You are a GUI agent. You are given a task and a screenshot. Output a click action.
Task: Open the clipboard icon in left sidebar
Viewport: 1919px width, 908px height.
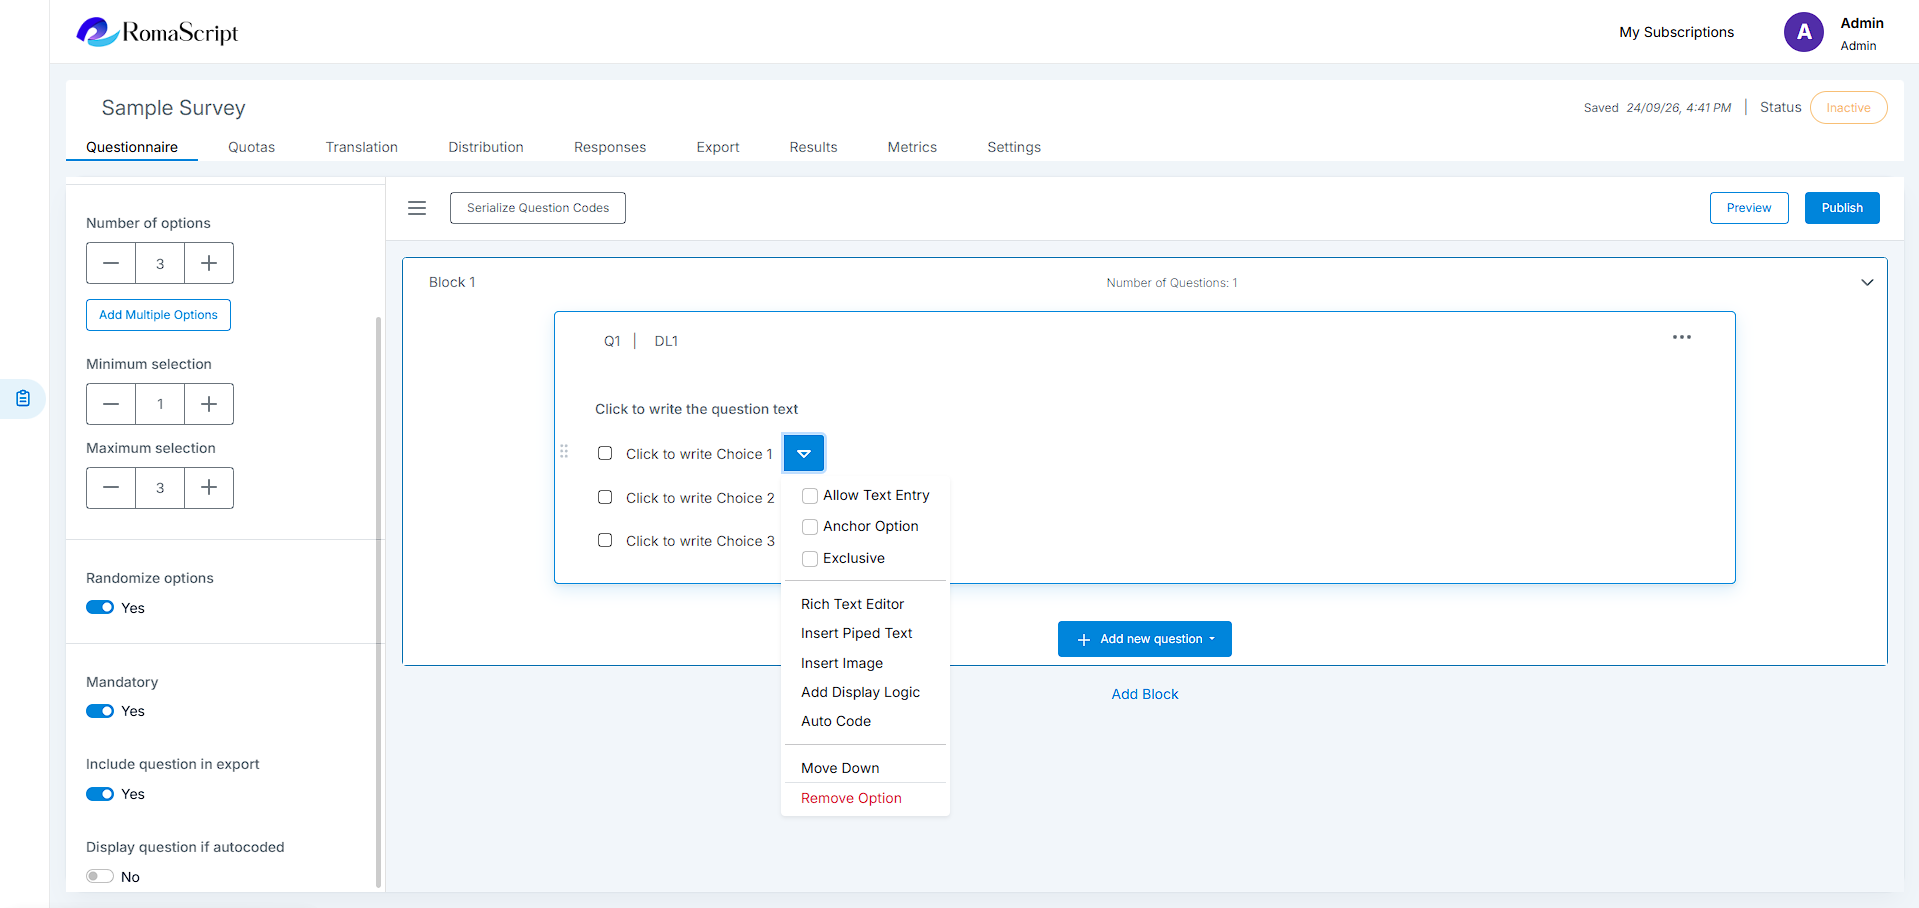tap(23, 399)
